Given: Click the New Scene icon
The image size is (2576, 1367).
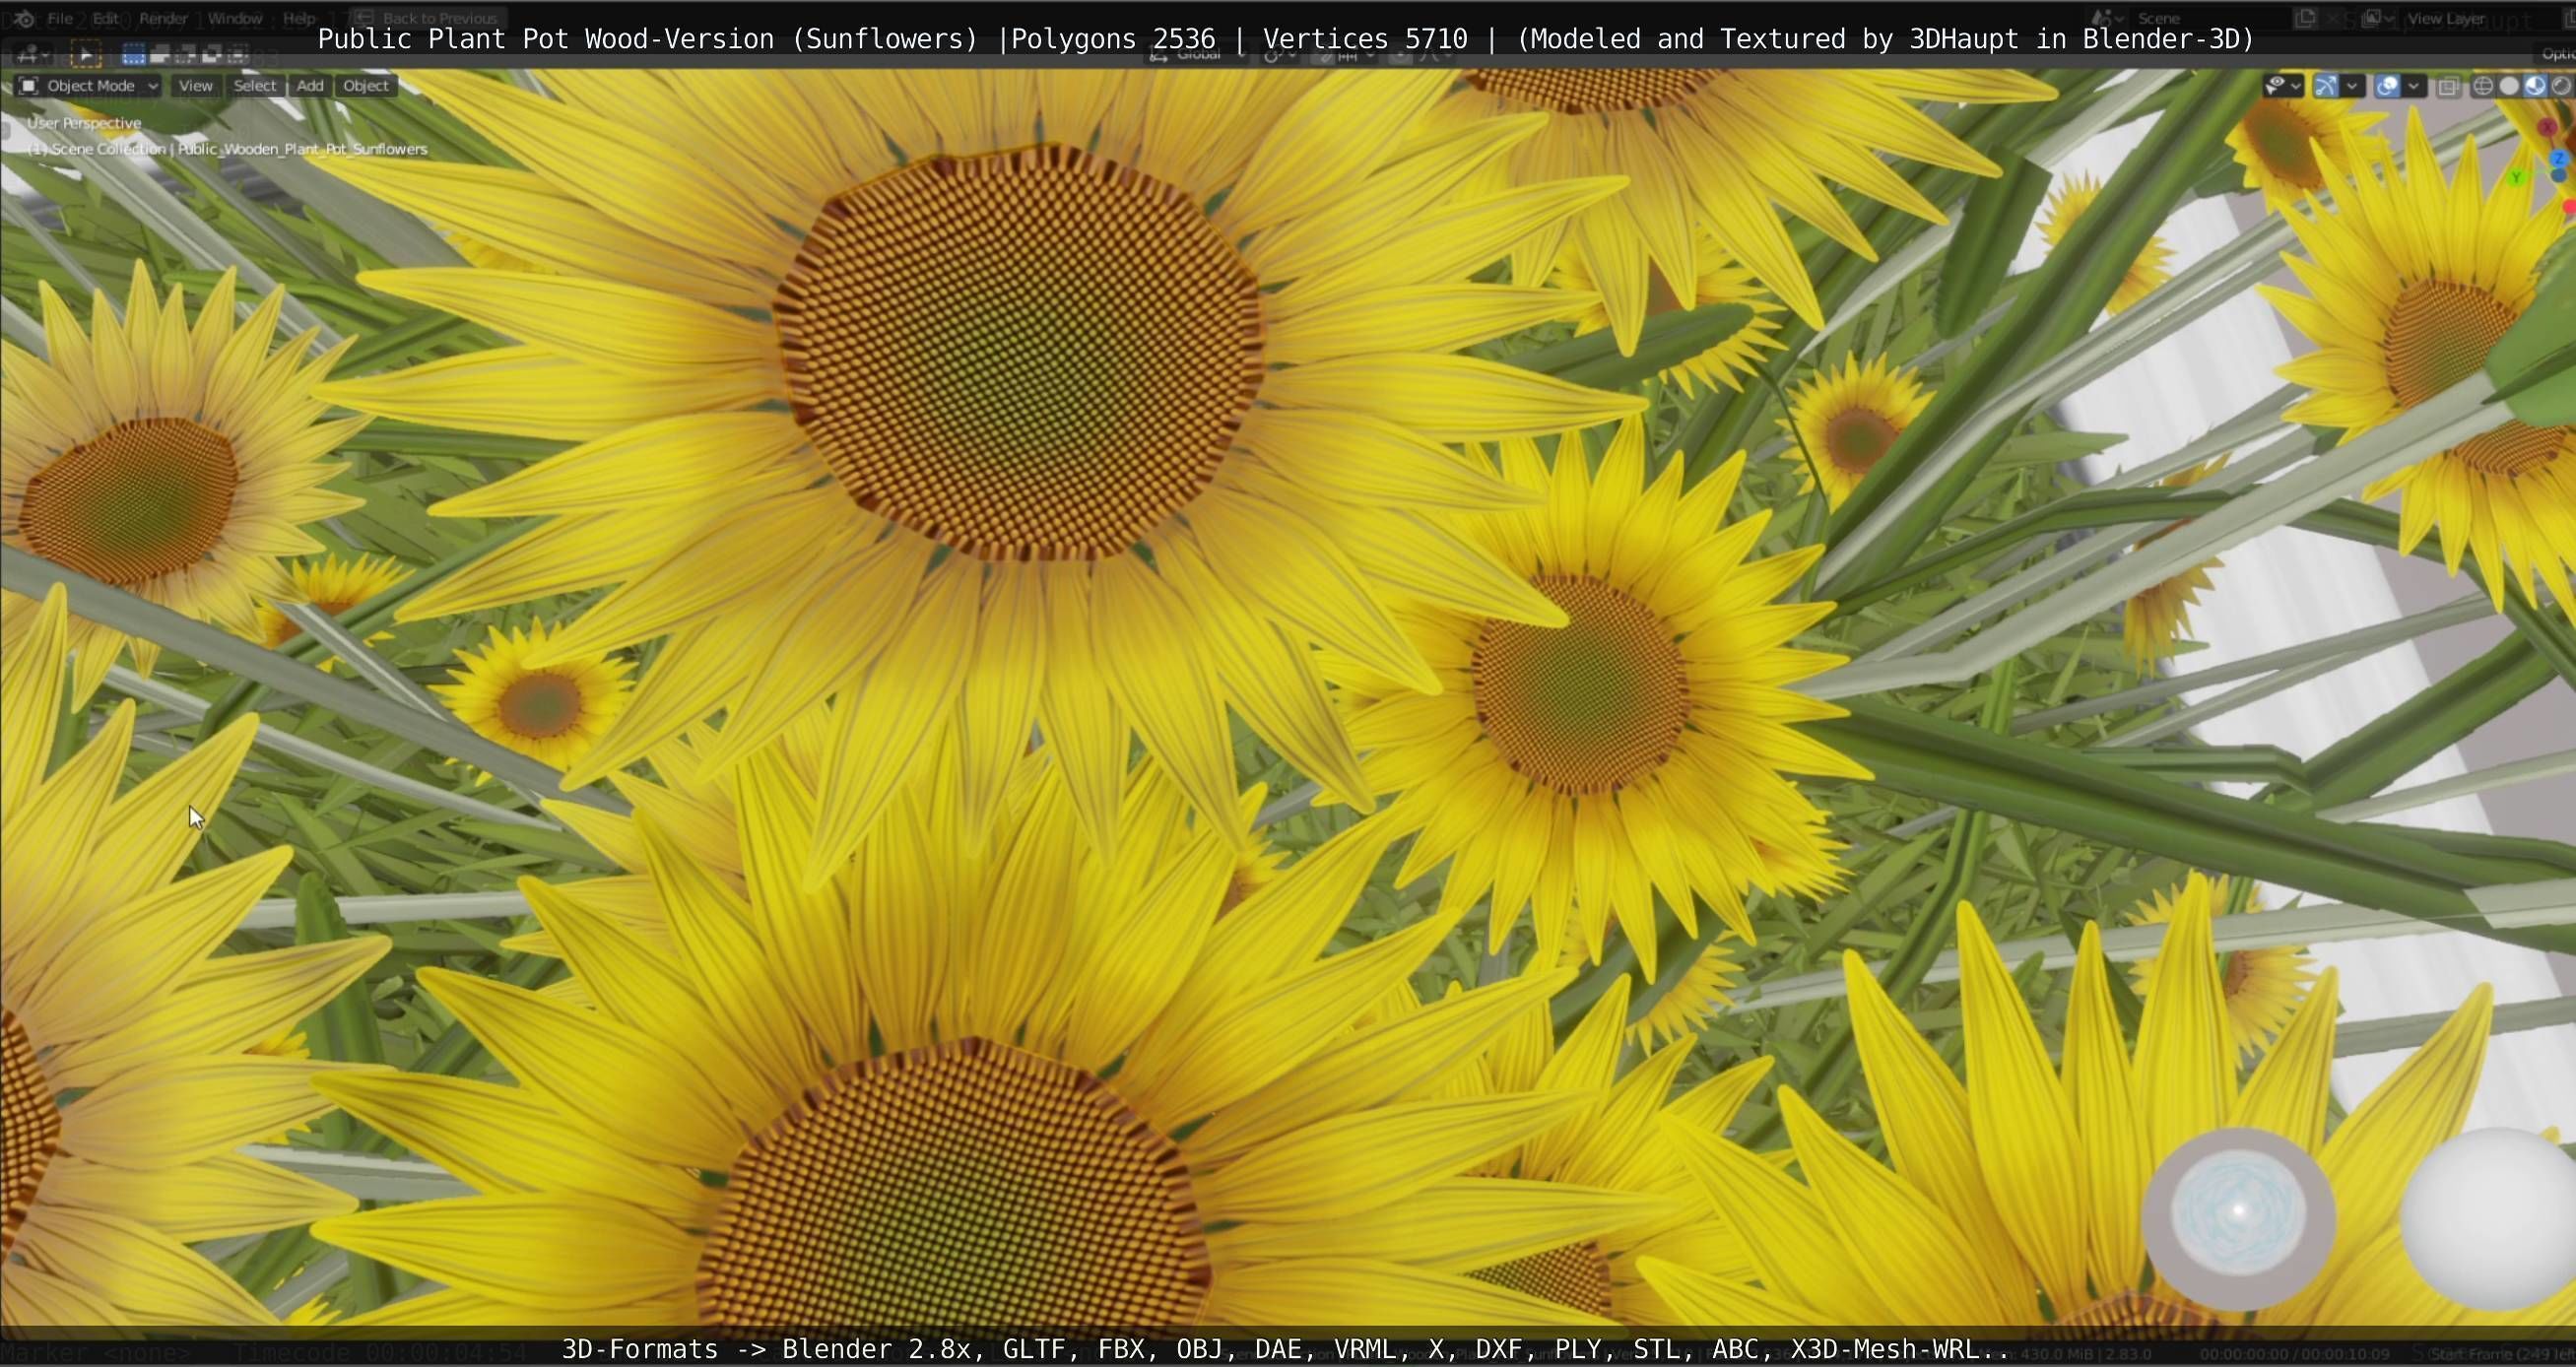Looking at the screenshot, I should click(x=2306, y=18).
